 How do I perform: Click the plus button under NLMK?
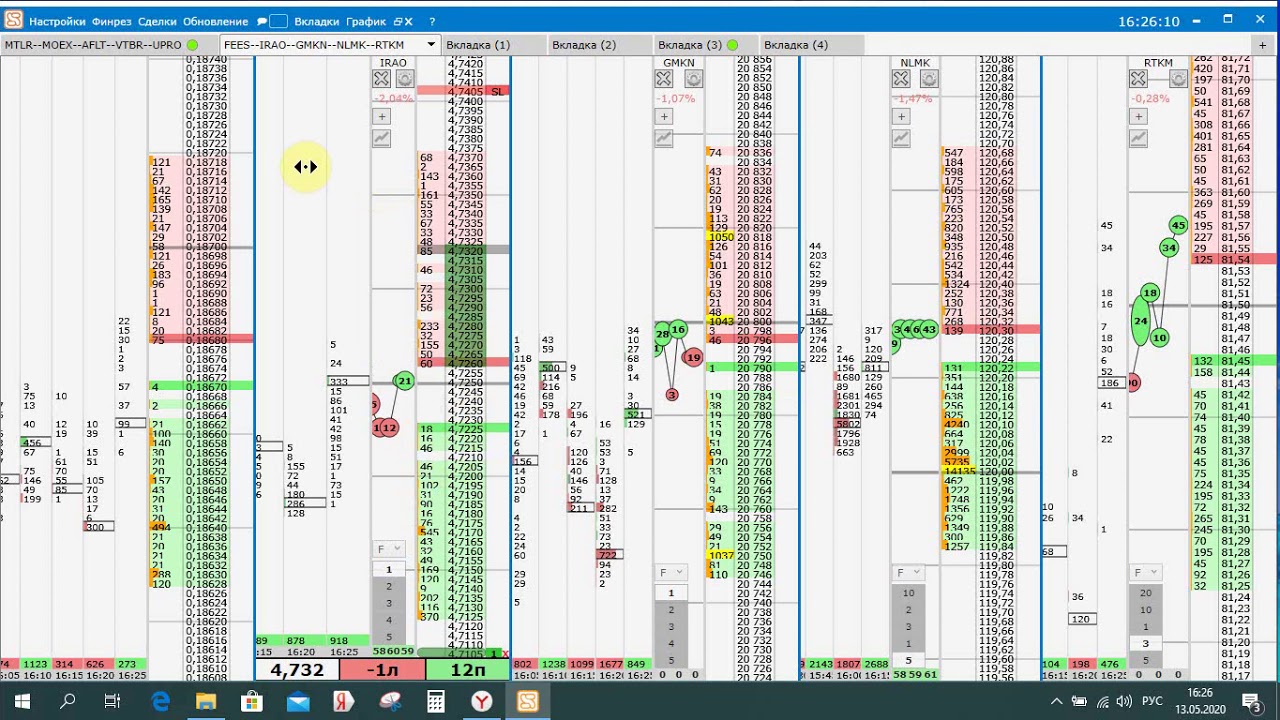901,116
